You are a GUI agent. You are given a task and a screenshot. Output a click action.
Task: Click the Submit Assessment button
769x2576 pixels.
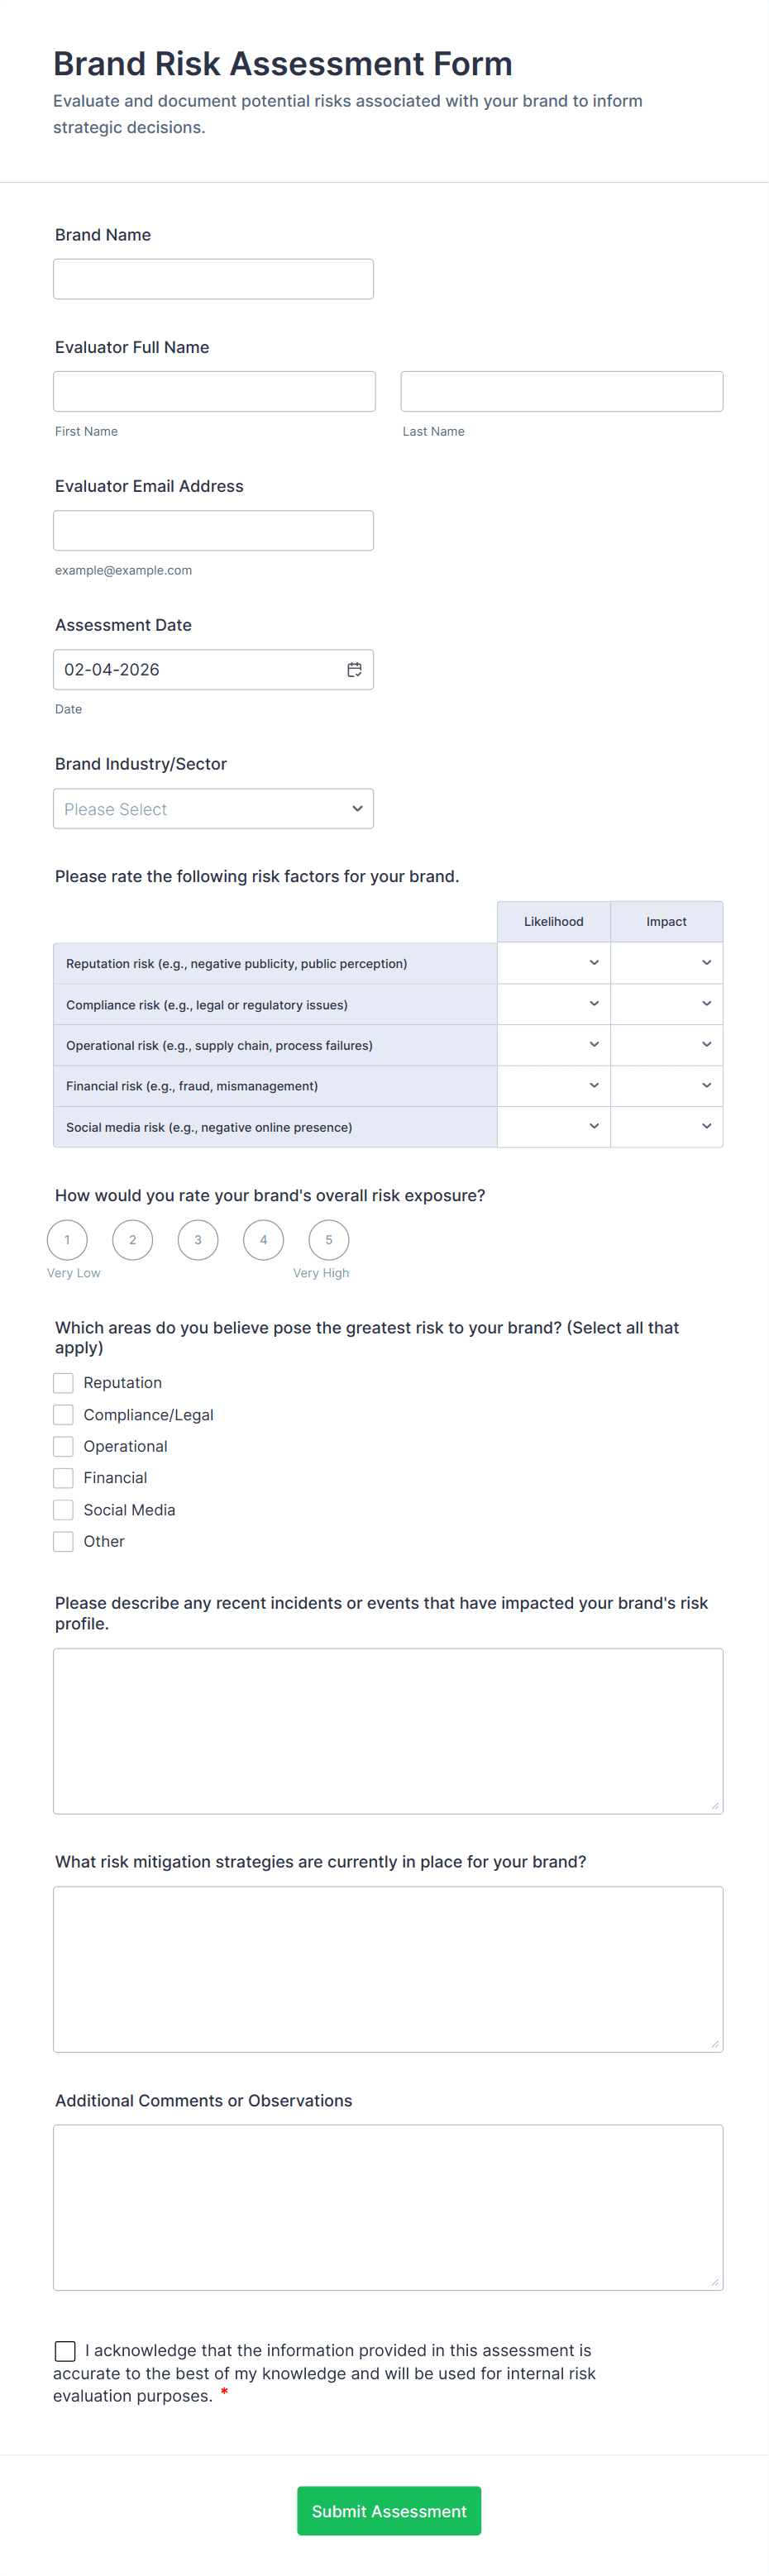[389, 2511]
